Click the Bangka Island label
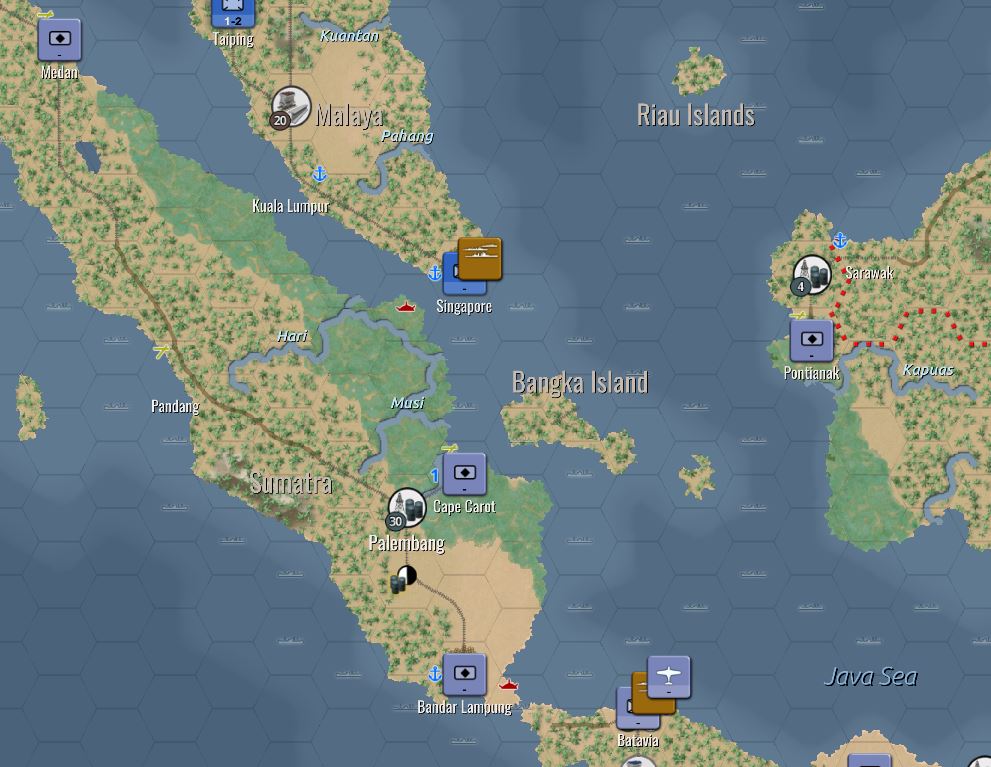The width and height of the screenshot is (991, 767). pos(580,382)
